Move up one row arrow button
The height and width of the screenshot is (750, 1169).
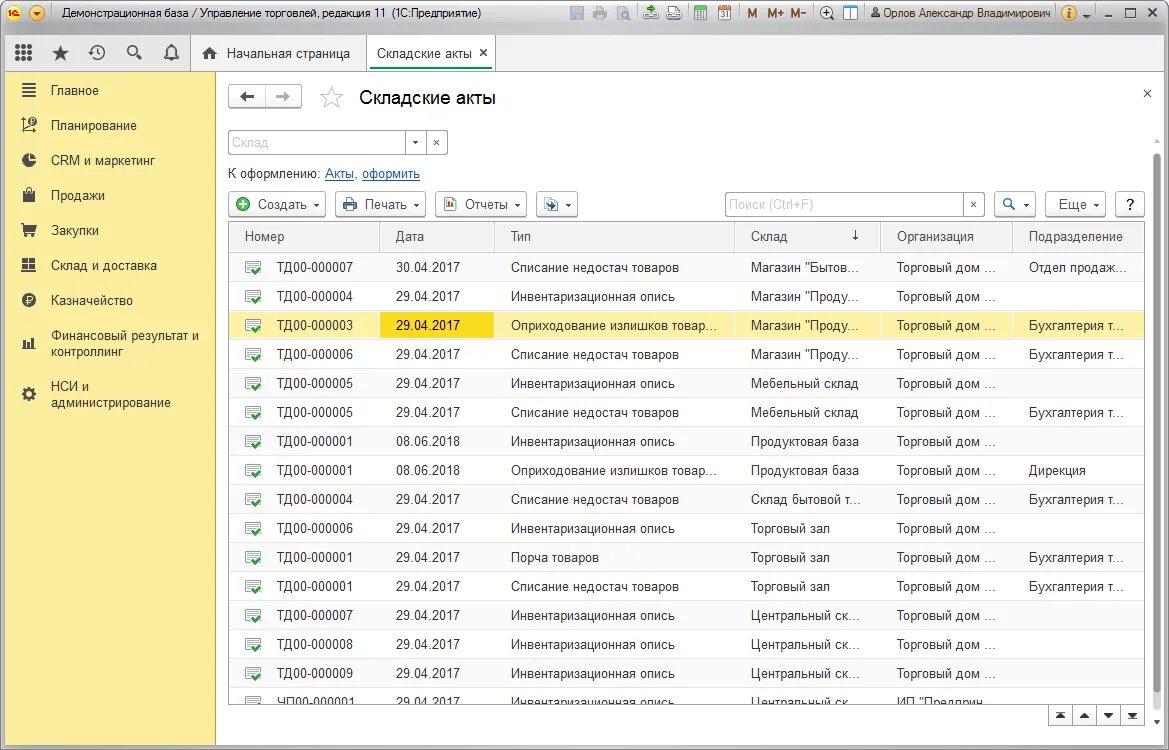click(1084, 716)
